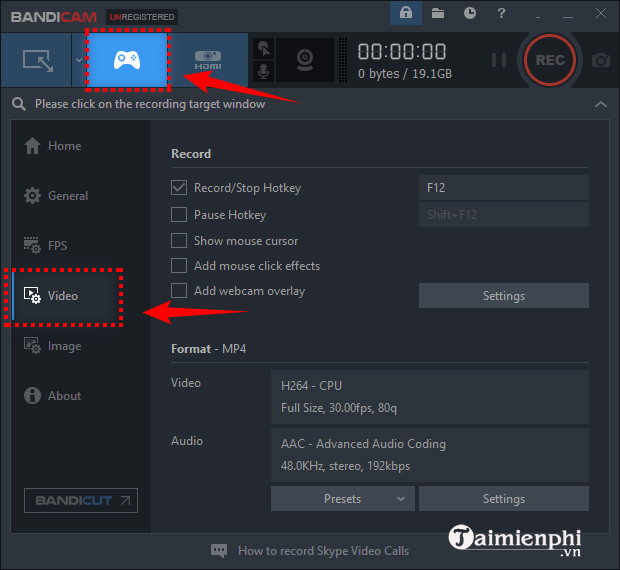Screen dimensions: 620x570
Task: Open the Image settings tab
Action: pyautogui.click(x=81, y=346)
